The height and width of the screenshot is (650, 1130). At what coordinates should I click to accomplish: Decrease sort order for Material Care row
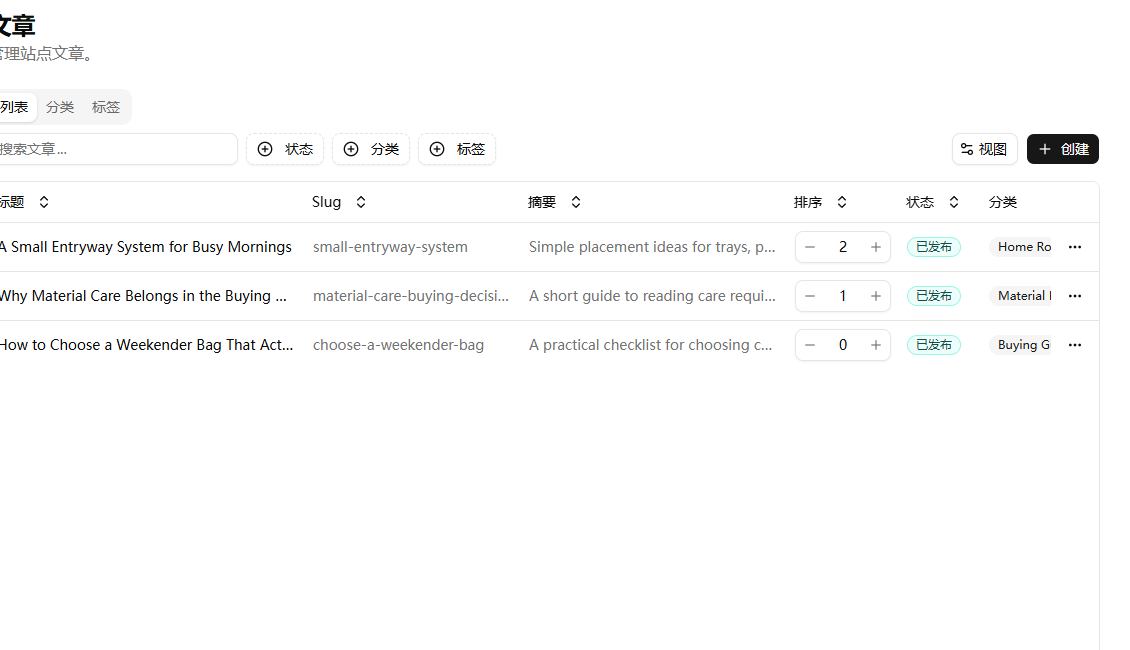[810, 296]
